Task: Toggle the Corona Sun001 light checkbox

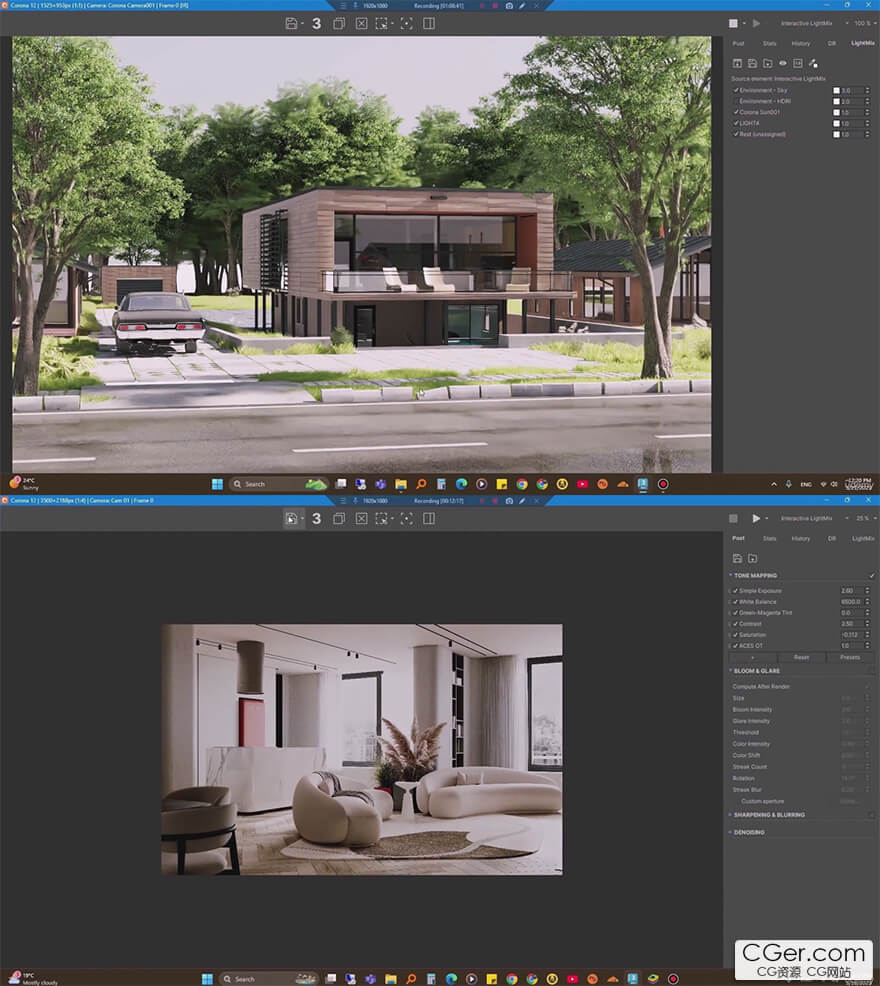Action: [736, 113]
